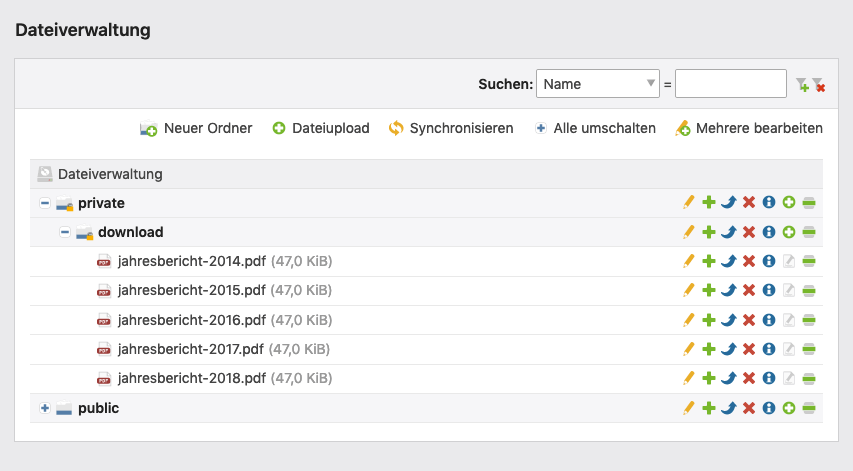This screenshot has width=853, height=471.
Task: Click drag handle of jahresbericht-2018.pdf
Action: (809, 379)
